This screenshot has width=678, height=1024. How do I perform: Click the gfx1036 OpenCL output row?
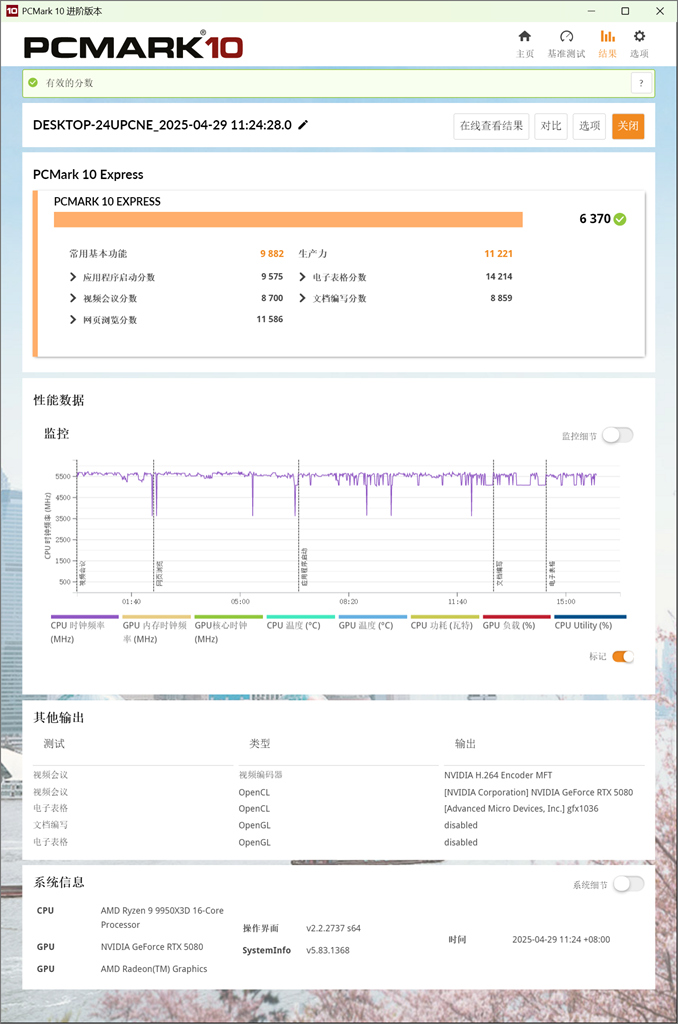521,808
